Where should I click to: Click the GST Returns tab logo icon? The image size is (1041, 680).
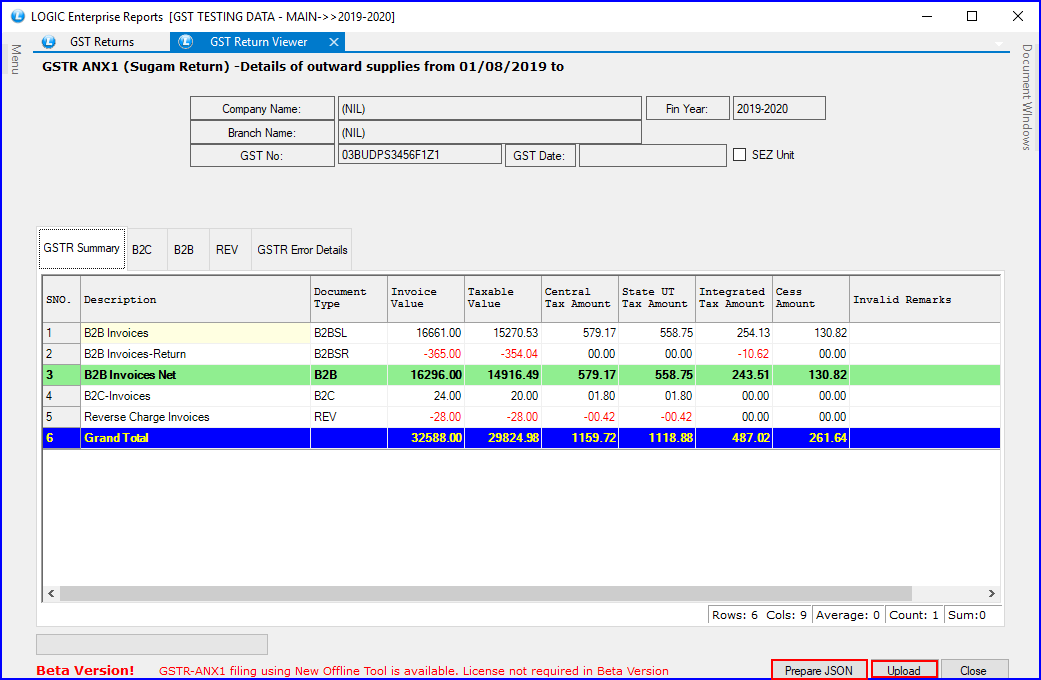[48, 42]
